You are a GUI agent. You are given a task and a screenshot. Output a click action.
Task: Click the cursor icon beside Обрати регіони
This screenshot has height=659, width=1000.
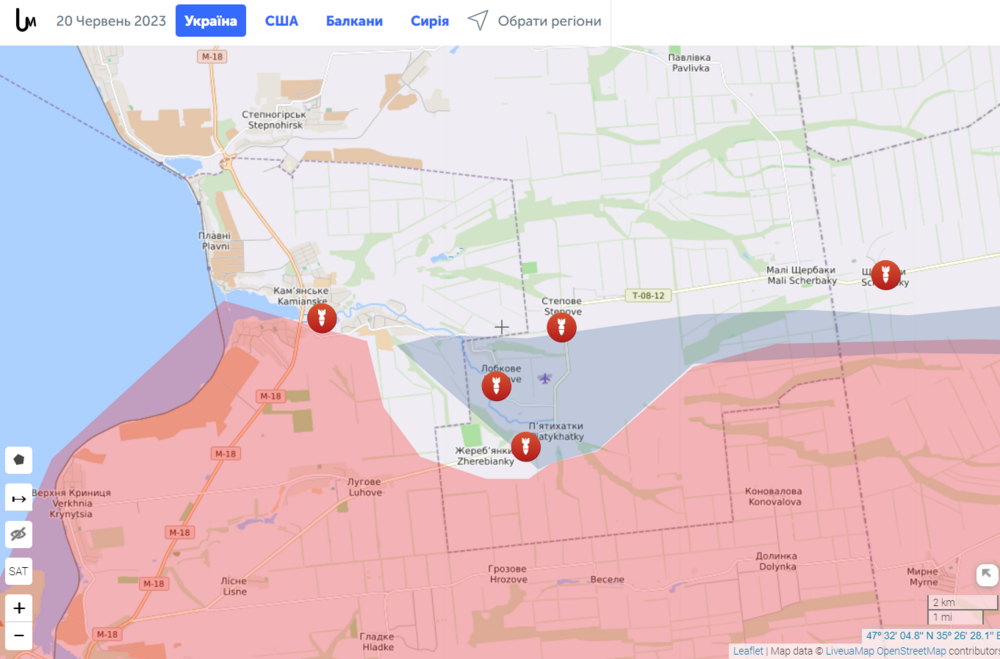click(478, 20)
